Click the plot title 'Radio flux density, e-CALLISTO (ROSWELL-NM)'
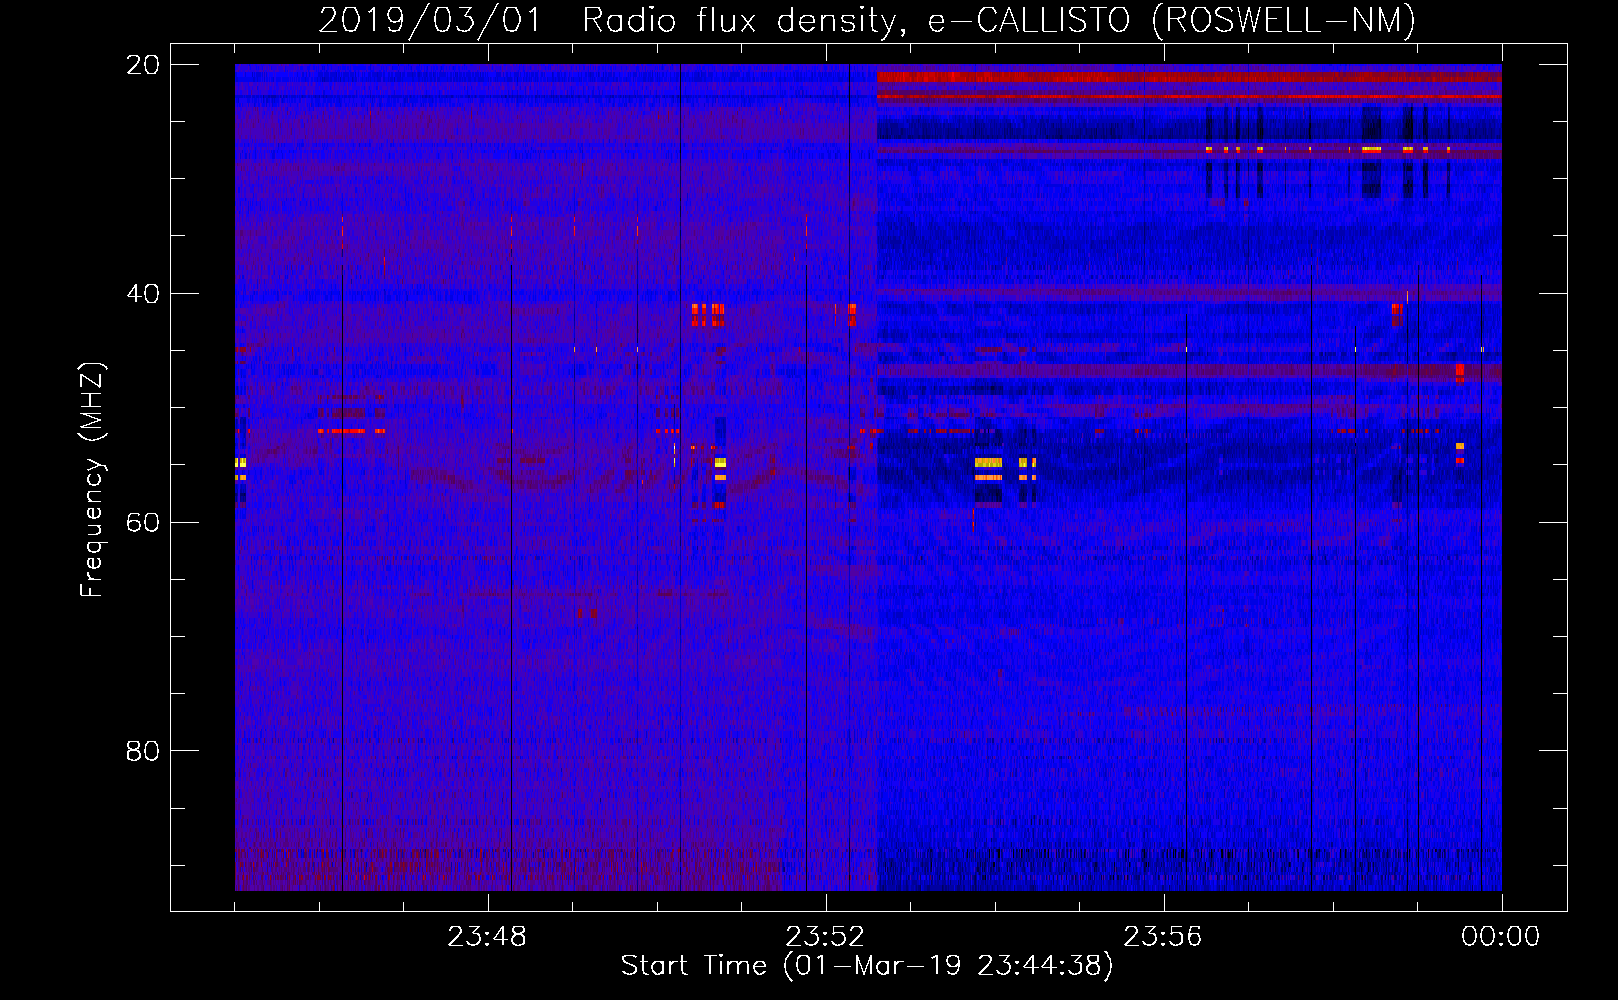Viewport: 1618px width, 1000px height. click(x=999, y=20)
